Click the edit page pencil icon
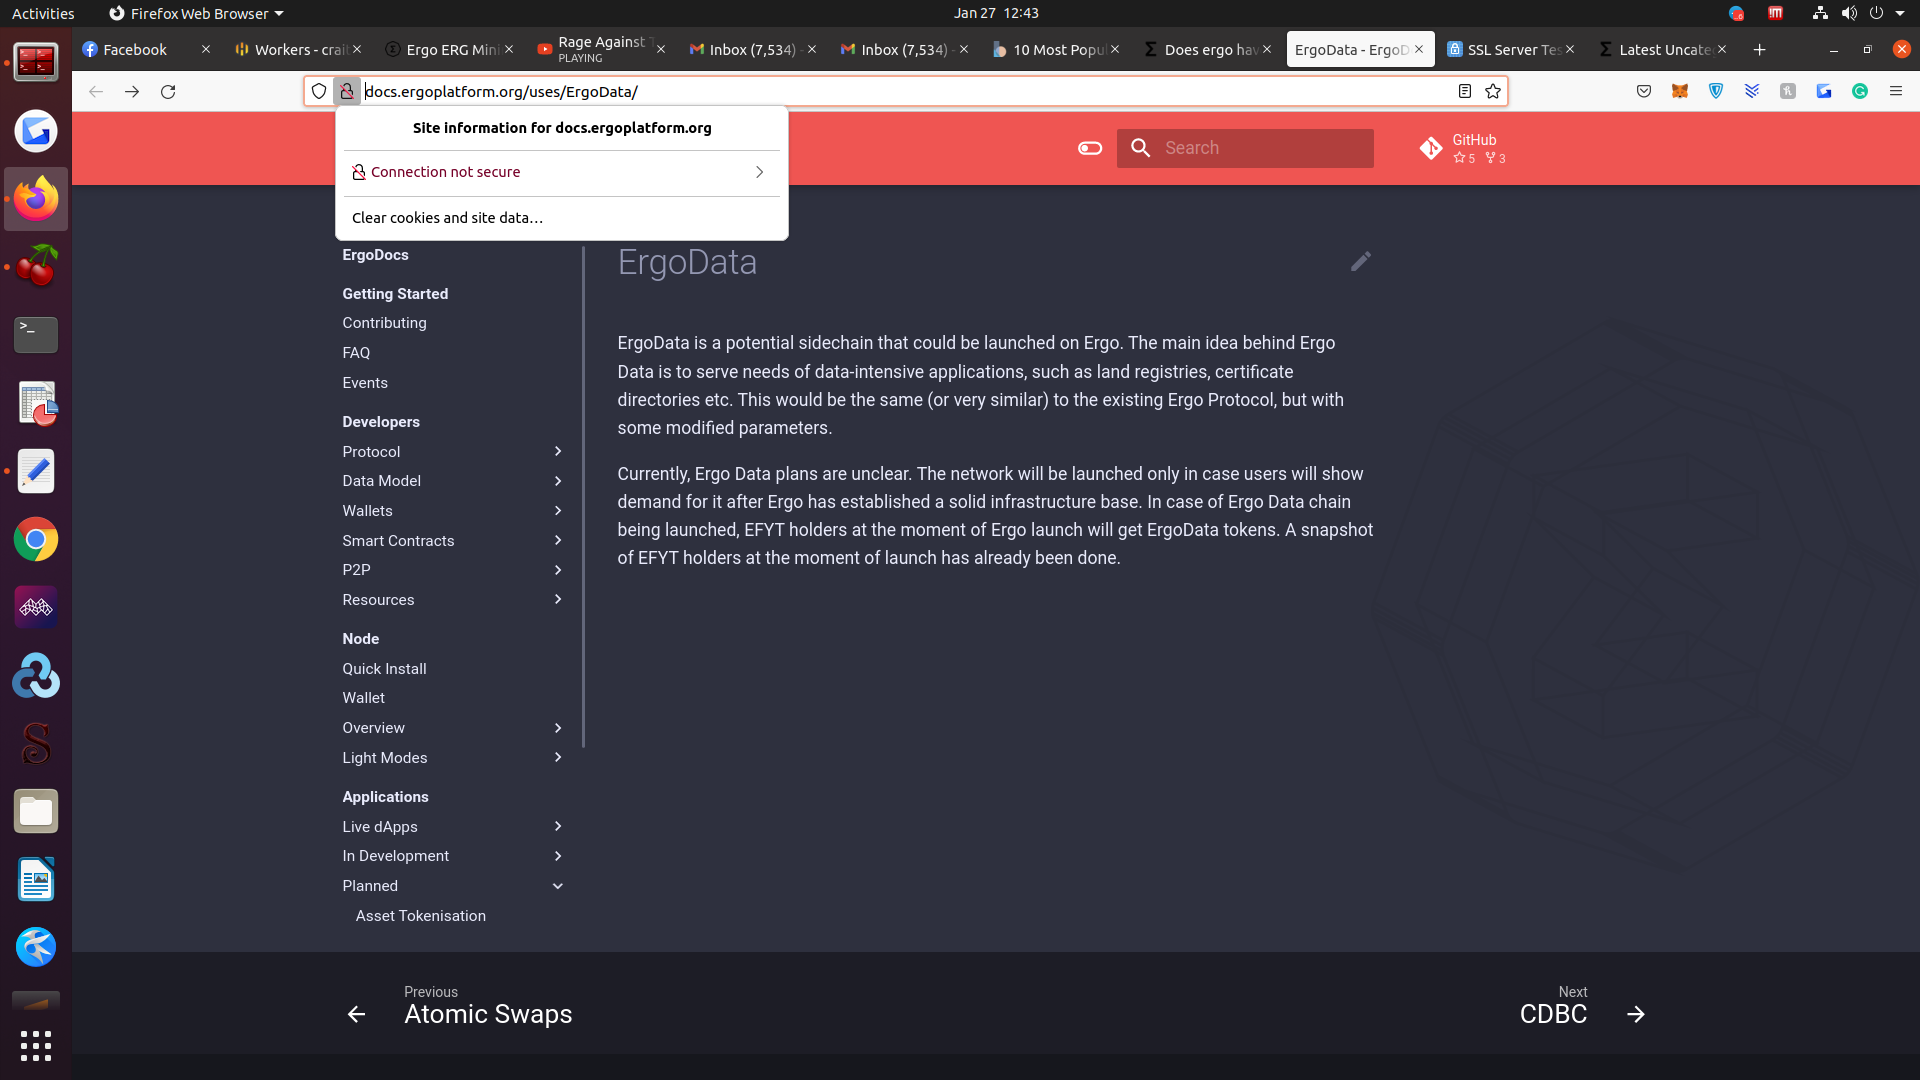The image size is (1920, 1080). coord(1360,262)
